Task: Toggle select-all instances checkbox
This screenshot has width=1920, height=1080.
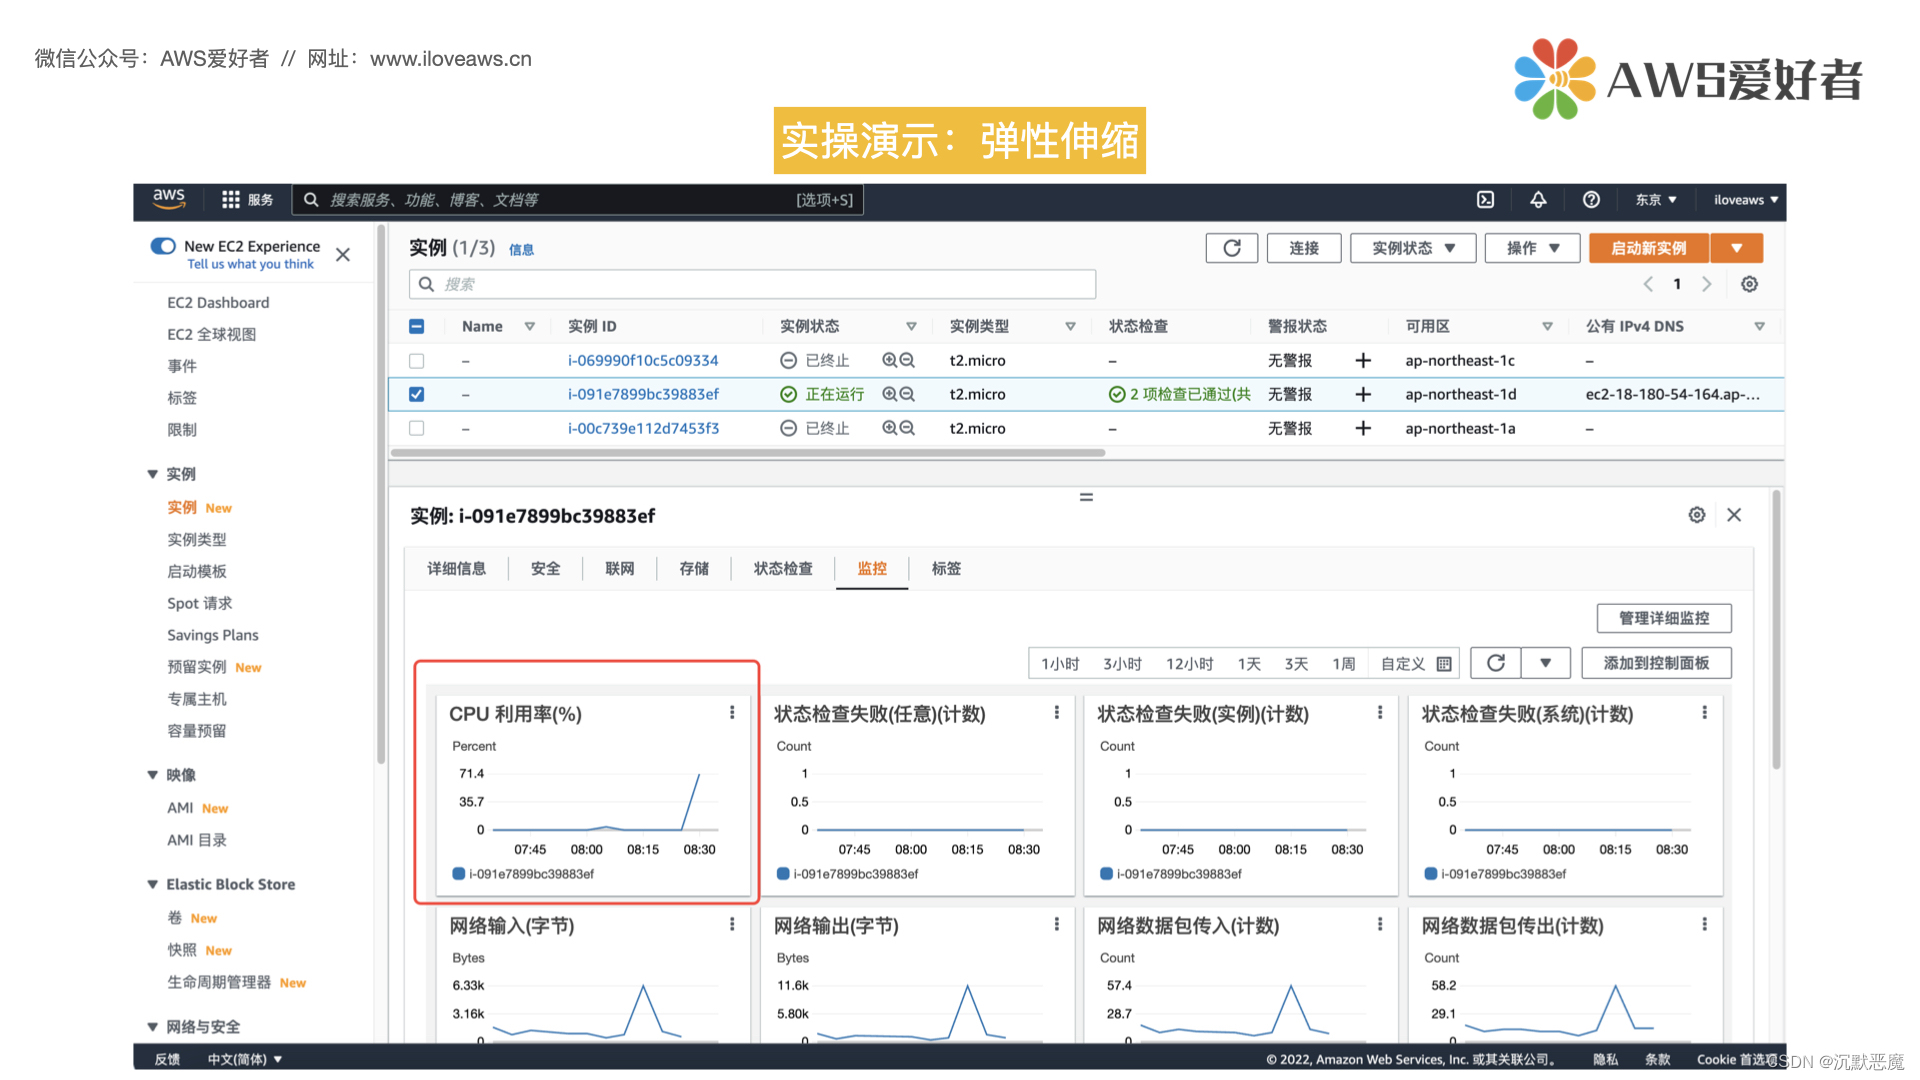Action: [417, 326]
